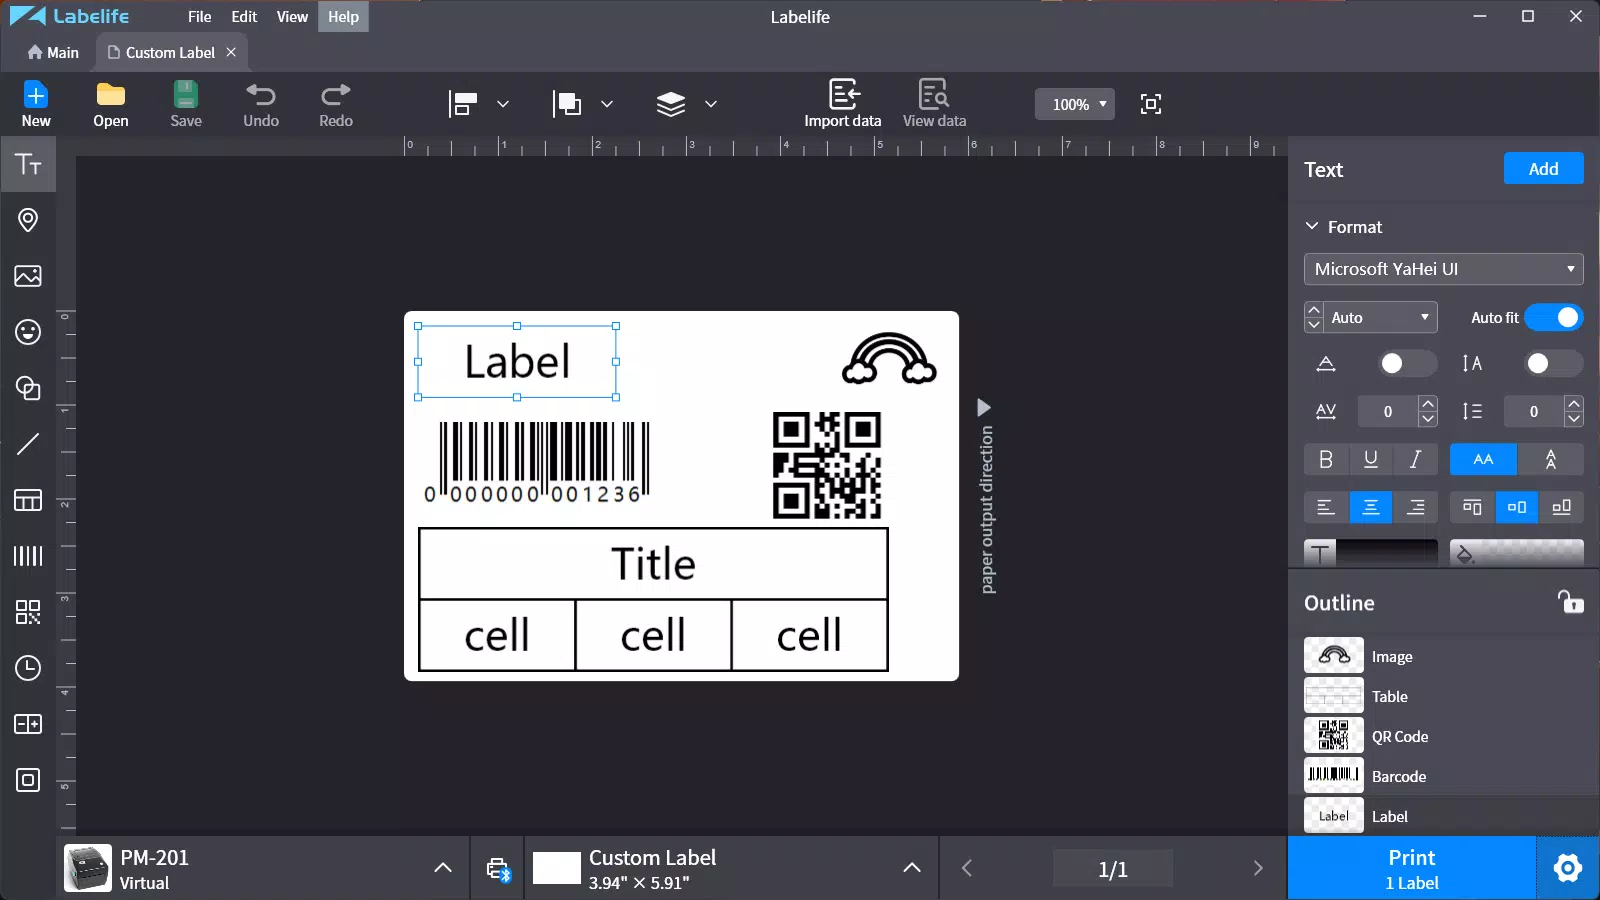Open the File menu
Screen dimensions: 1600x900
tap(200, 17)
